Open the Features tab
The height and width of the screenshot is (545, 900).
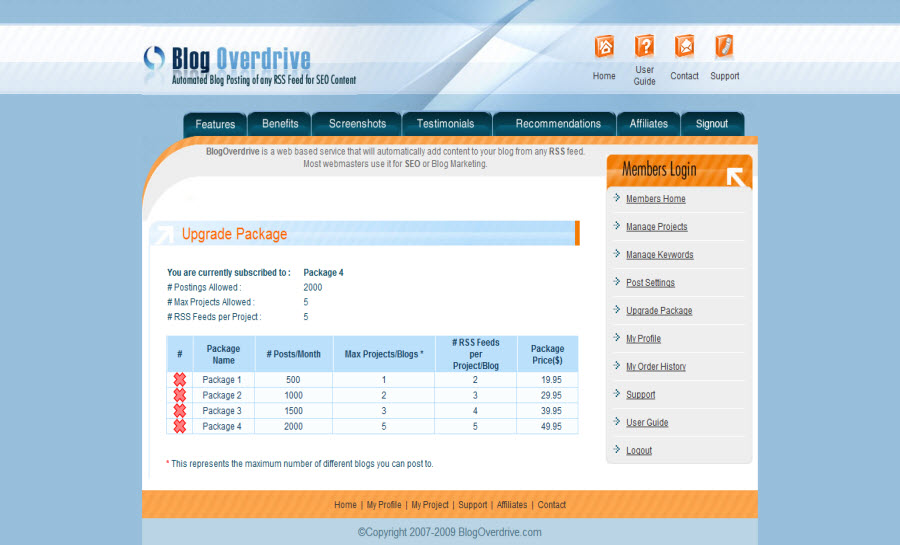point(215,124)
